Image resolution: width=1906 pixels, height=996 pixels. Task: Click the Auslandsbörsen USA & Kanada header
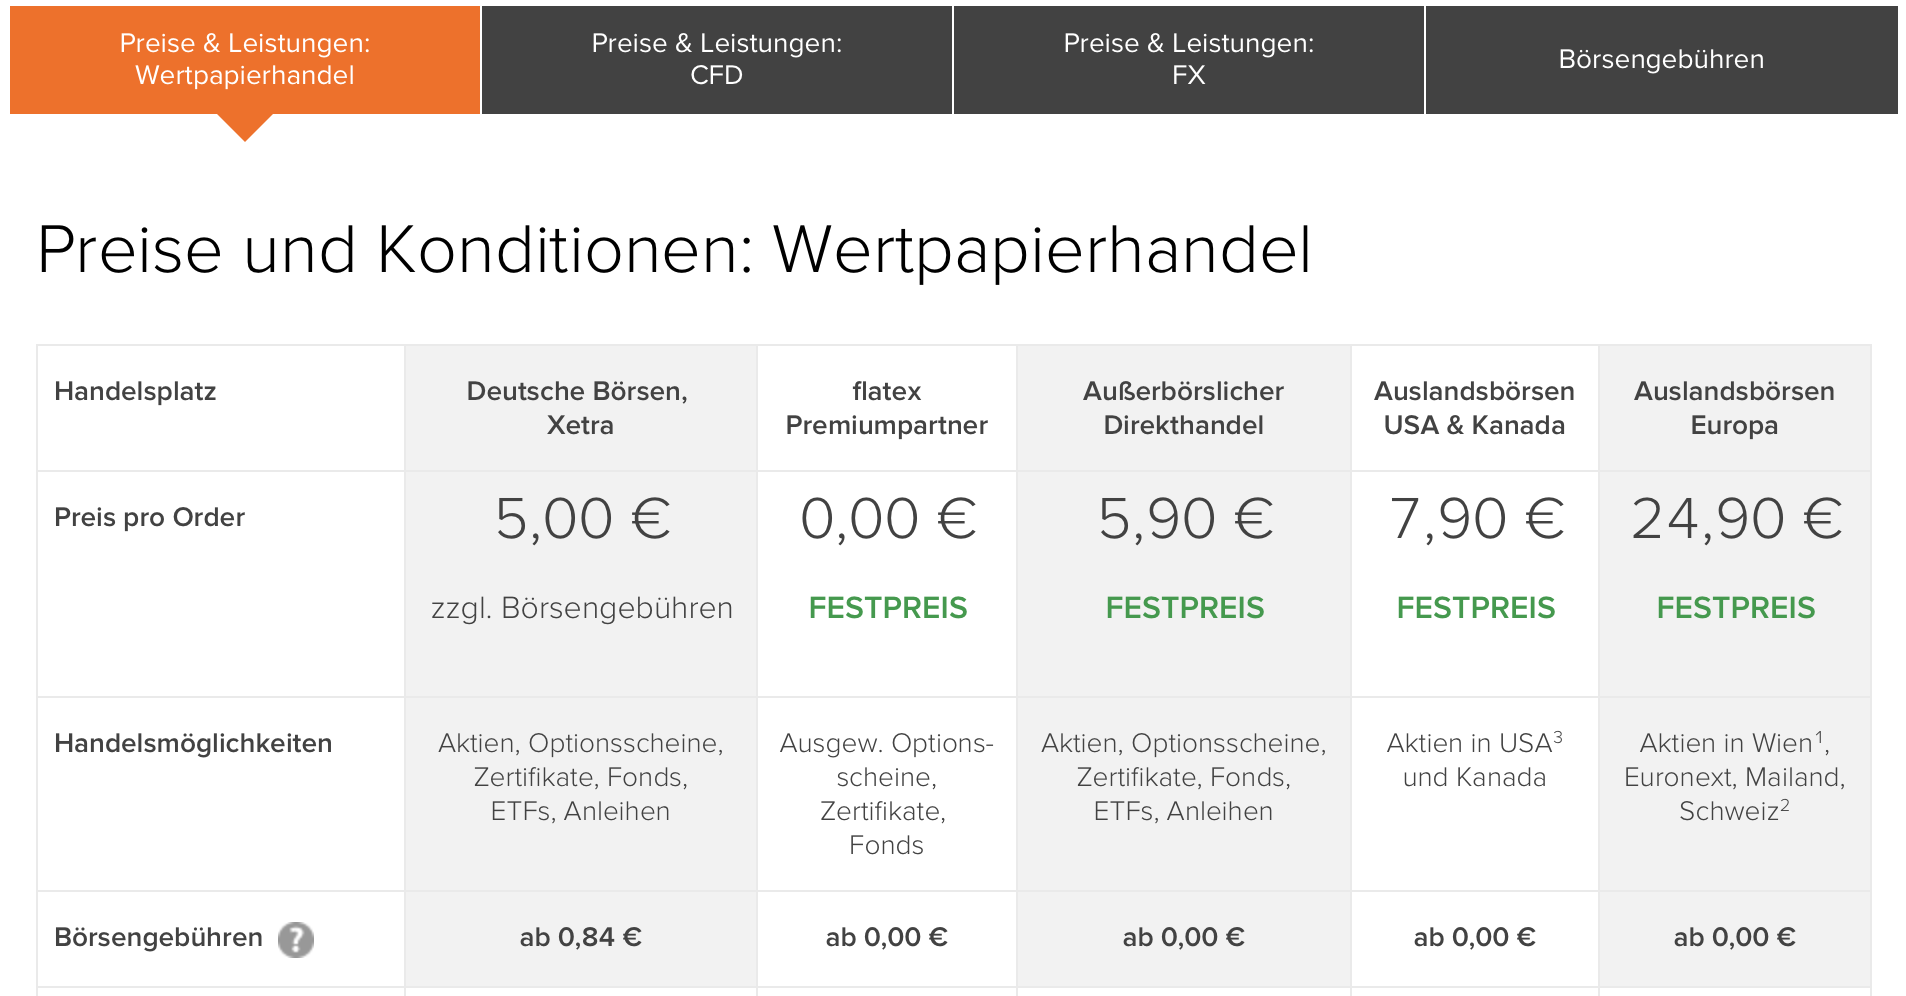point(1475,408)
